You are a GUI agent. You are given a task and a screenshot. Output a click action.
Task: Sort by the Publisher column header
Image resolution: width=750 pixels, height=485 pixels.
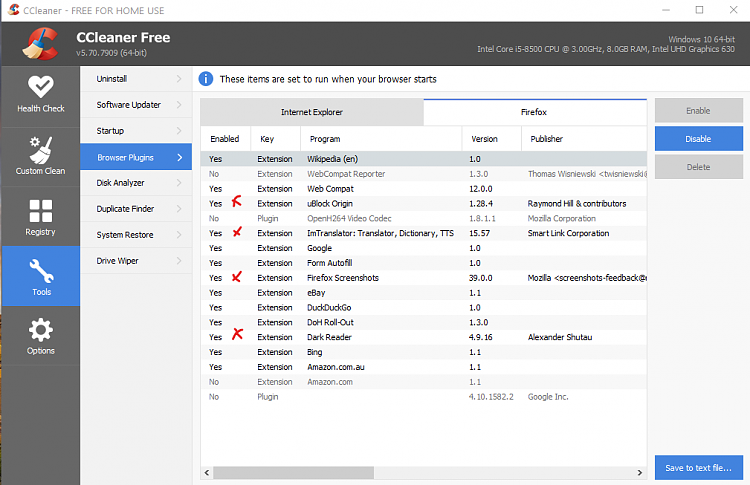(584, 139)
